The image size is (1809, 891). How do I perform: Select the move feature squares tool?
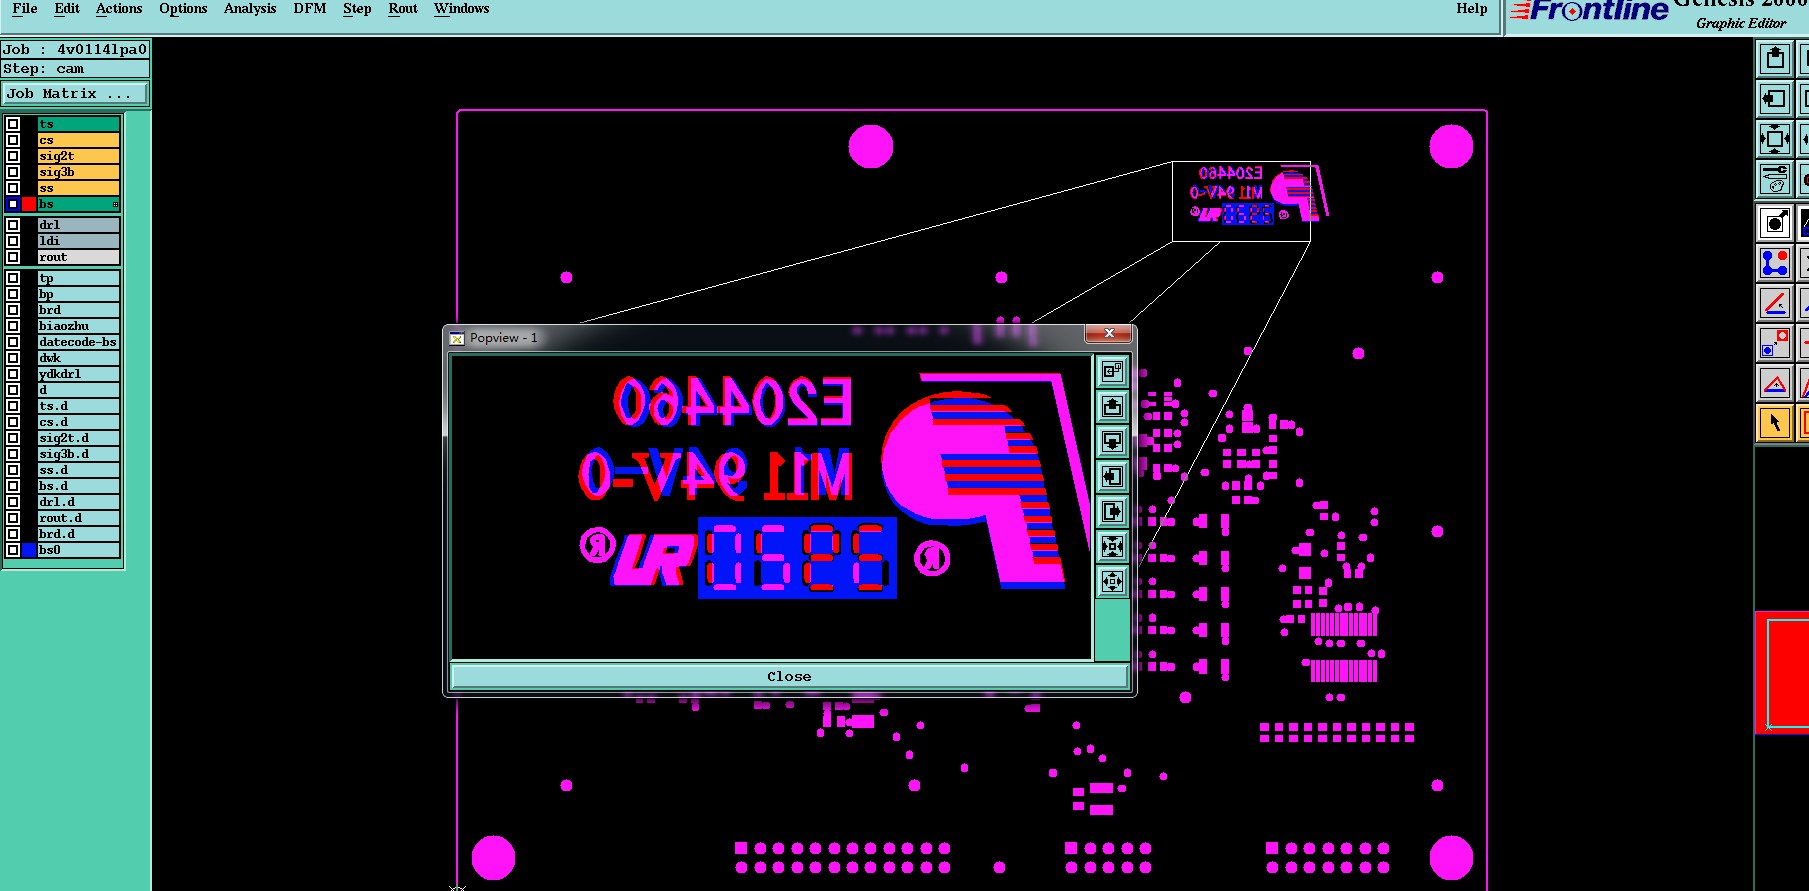(x=1775, y=342)
